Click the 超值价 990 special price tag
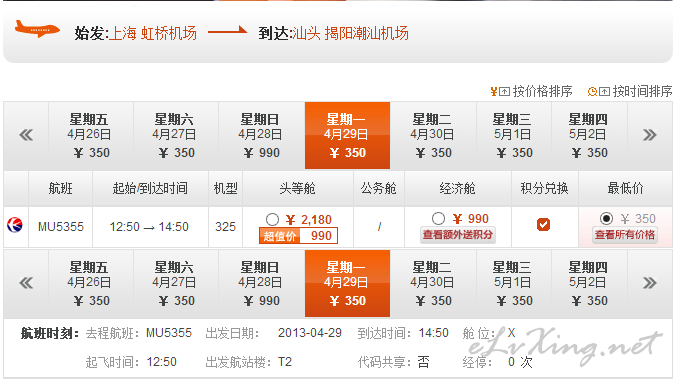The width and height of the screenshot is (673, 379). (x=298, y=236)
